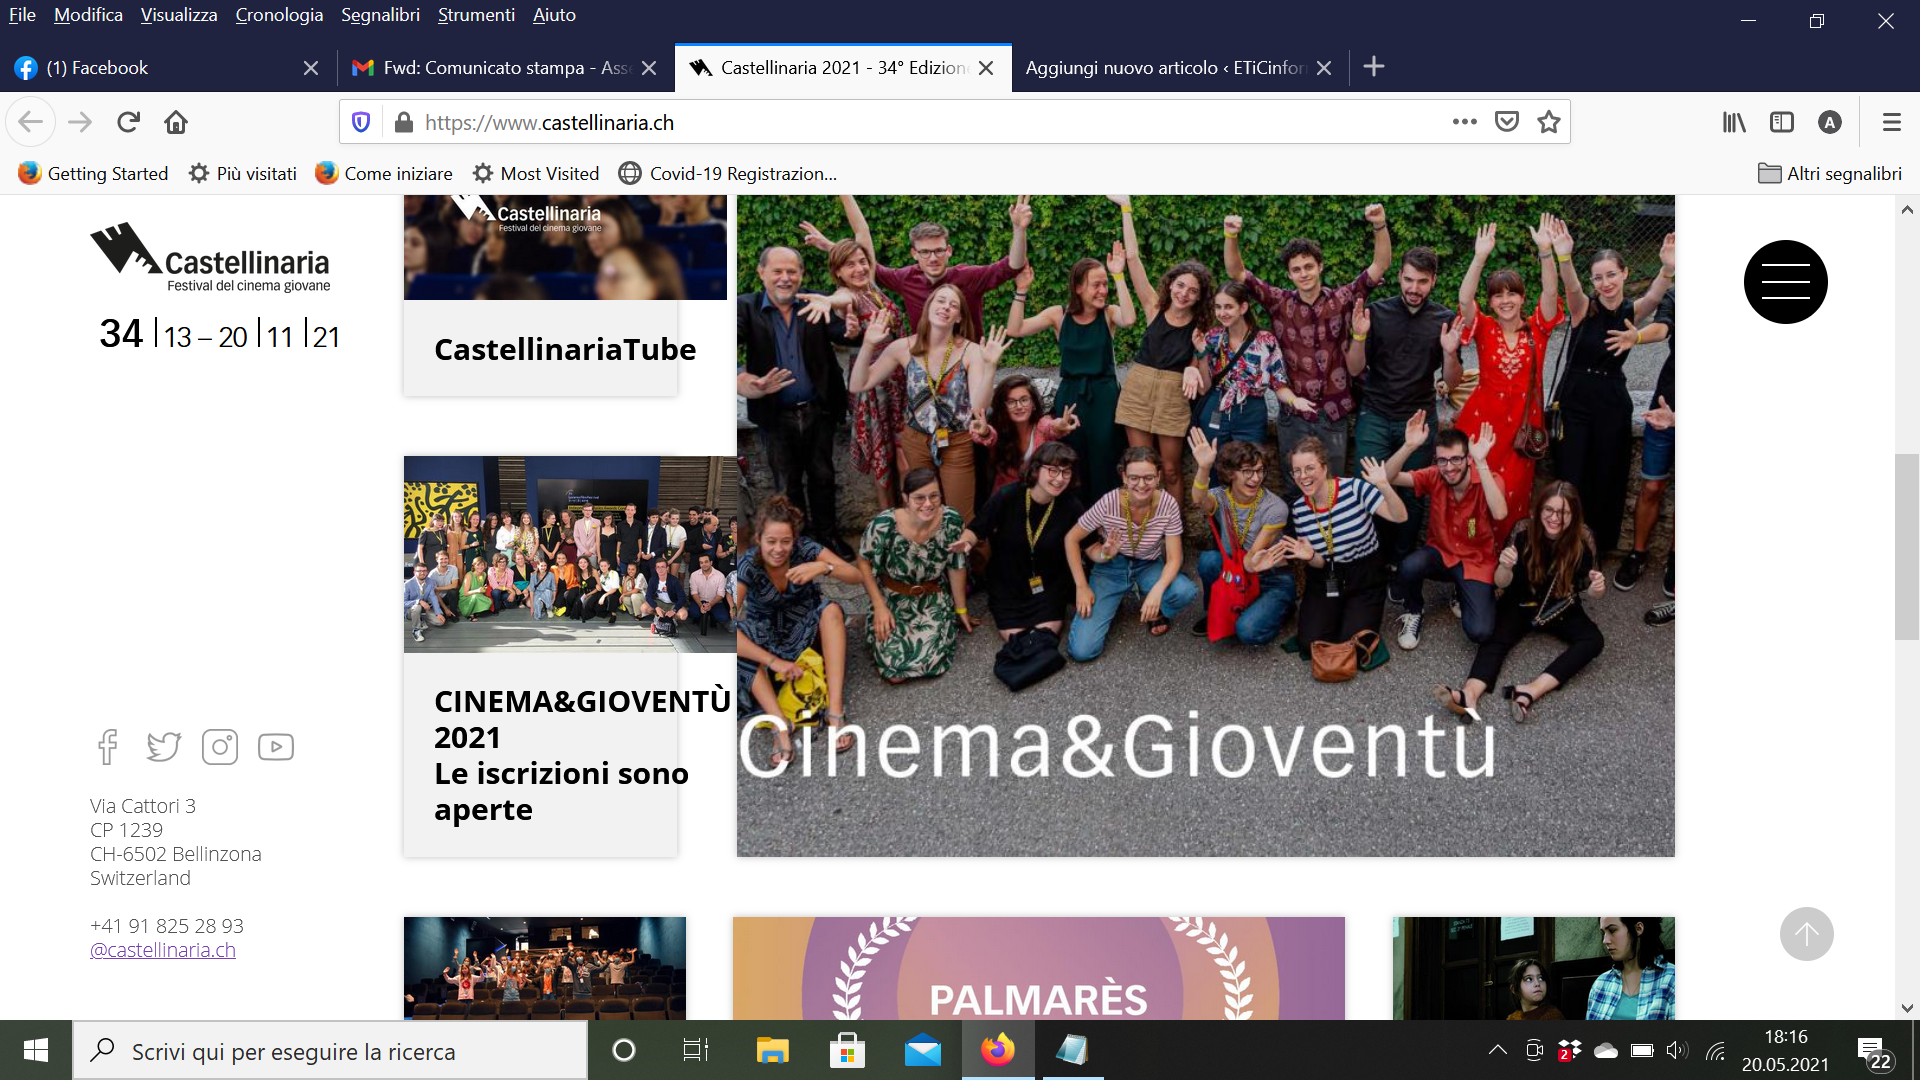Bookmark this page with star
This screenshot has height=1080, width=1920.
[1549, 122]
